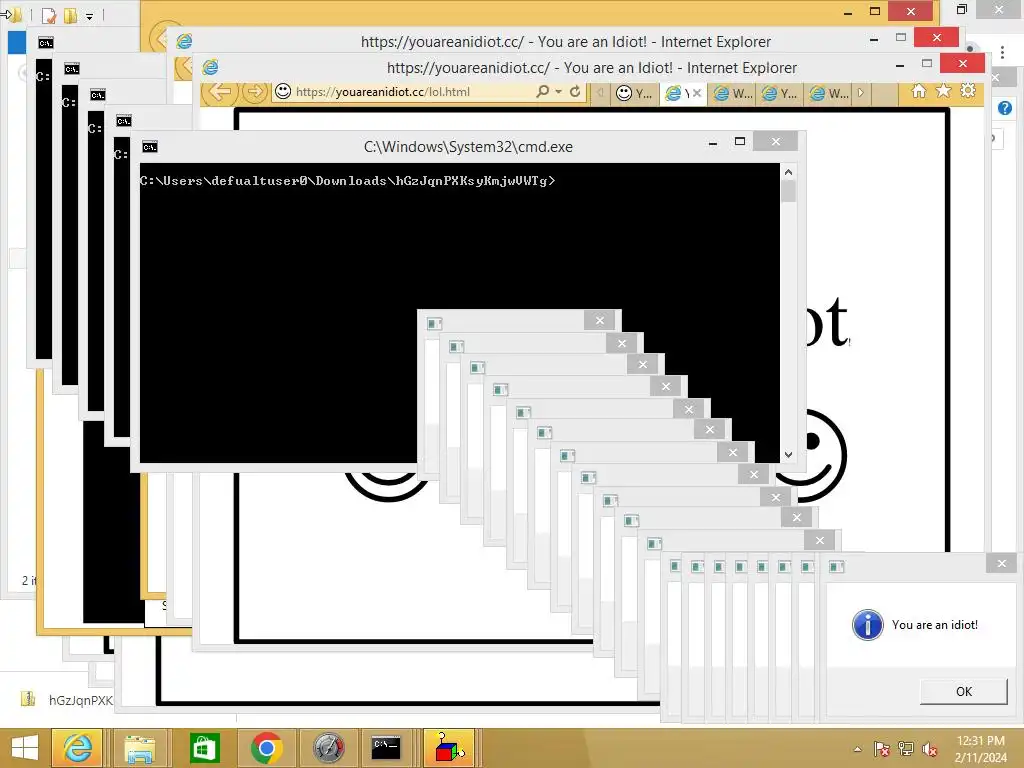The width and height of the screenshot is (1024, 768).
Task: Go forward in the front Internet Explorer window
Action: (x=255, y=92)
